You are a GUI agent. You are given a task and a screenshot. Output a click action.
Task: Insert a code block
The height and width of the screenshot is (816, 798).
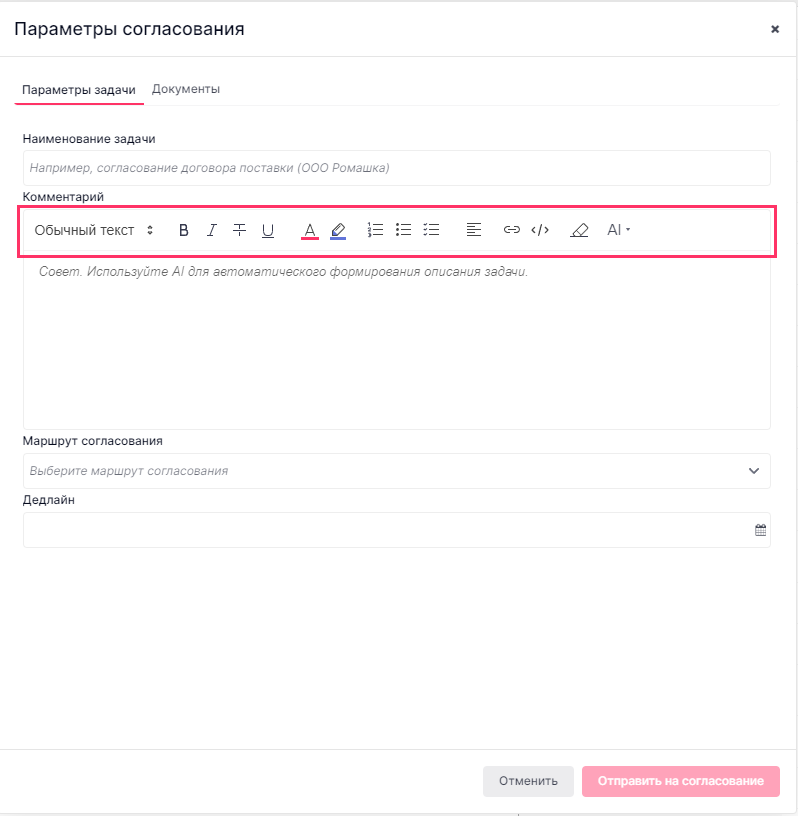pyautogui.click(x=540, y=230)
